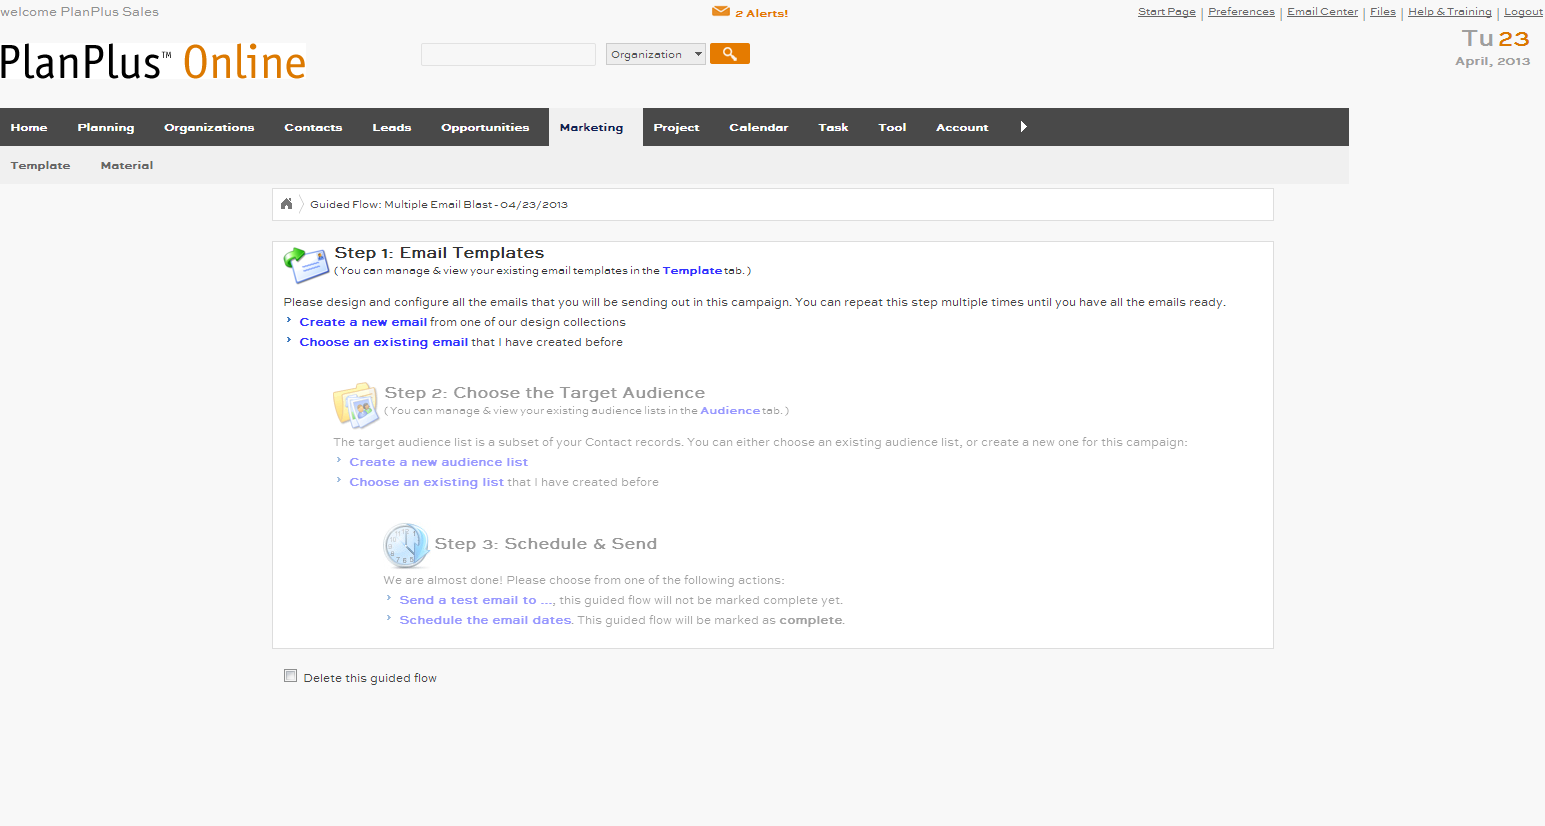Click 'Create a new audience list' link

click(438, 462)
